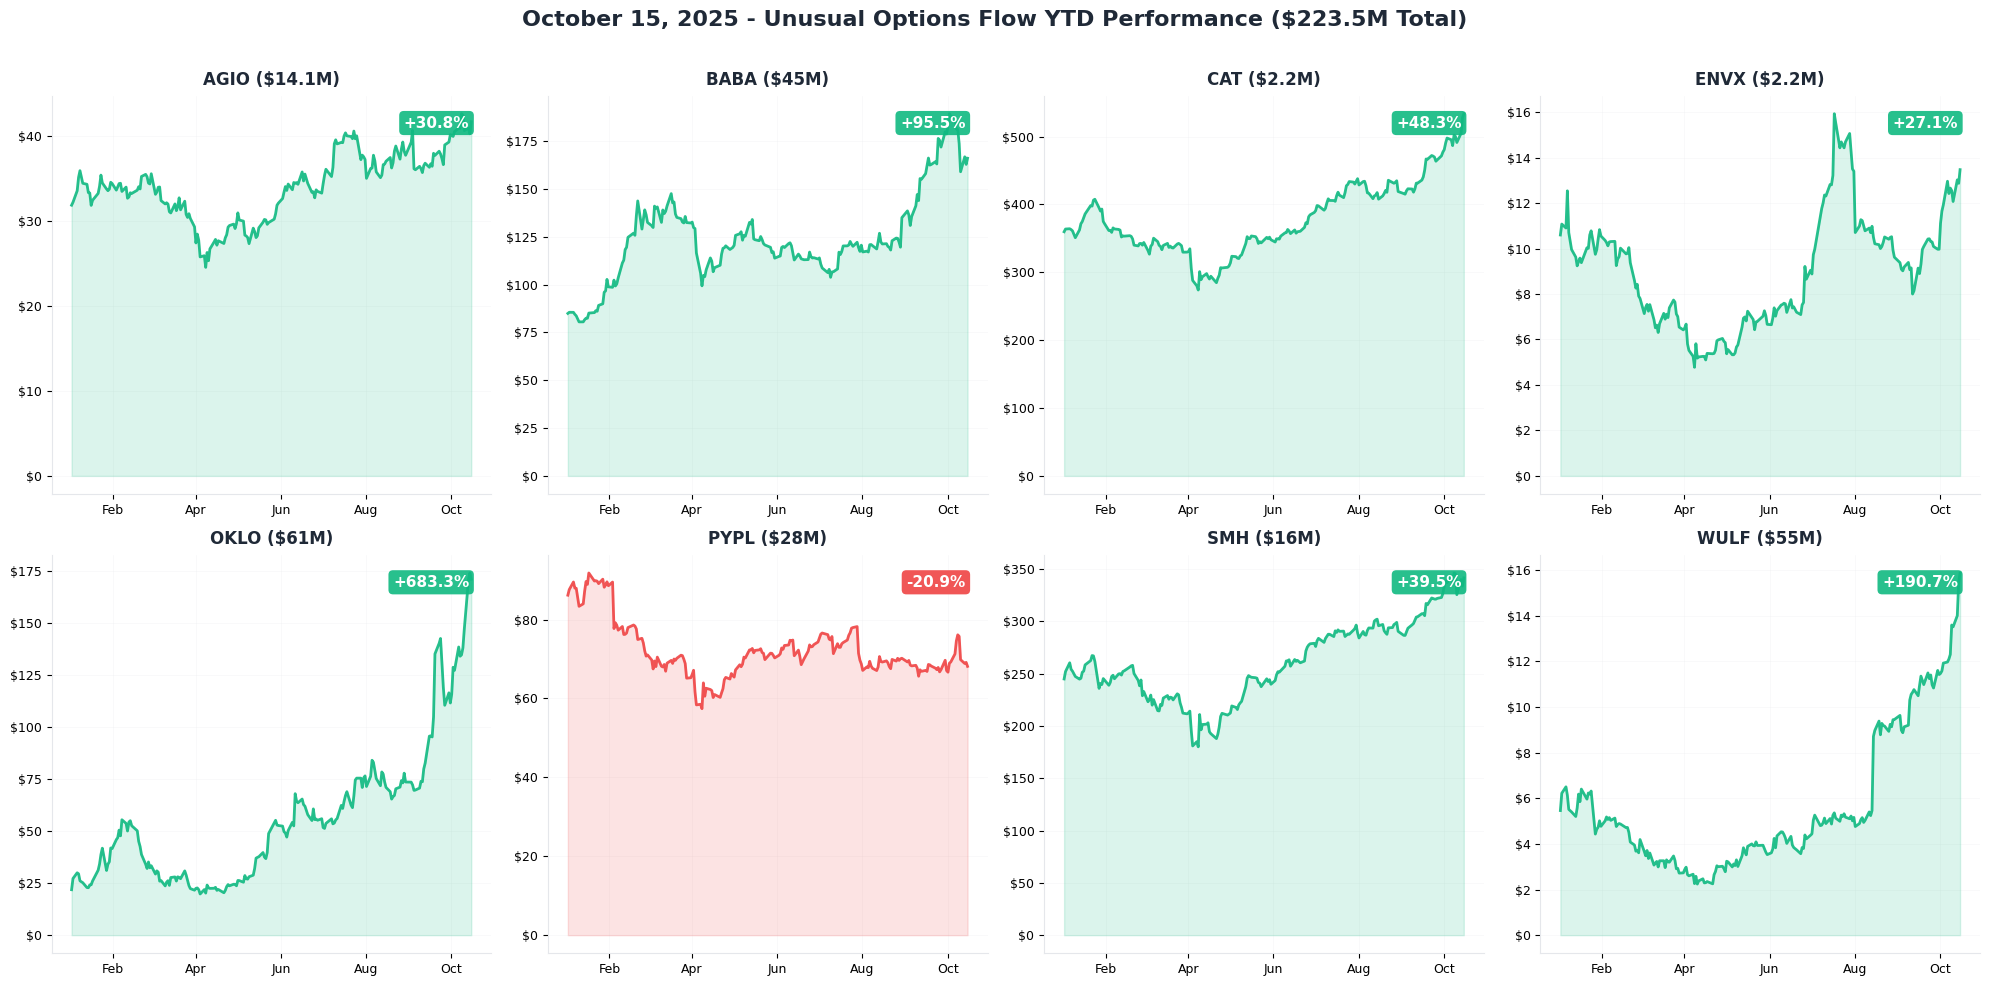Select the ENVX ($2.2M) chart title
This screenshot has width=1990, height=986.
(1759, 79)
